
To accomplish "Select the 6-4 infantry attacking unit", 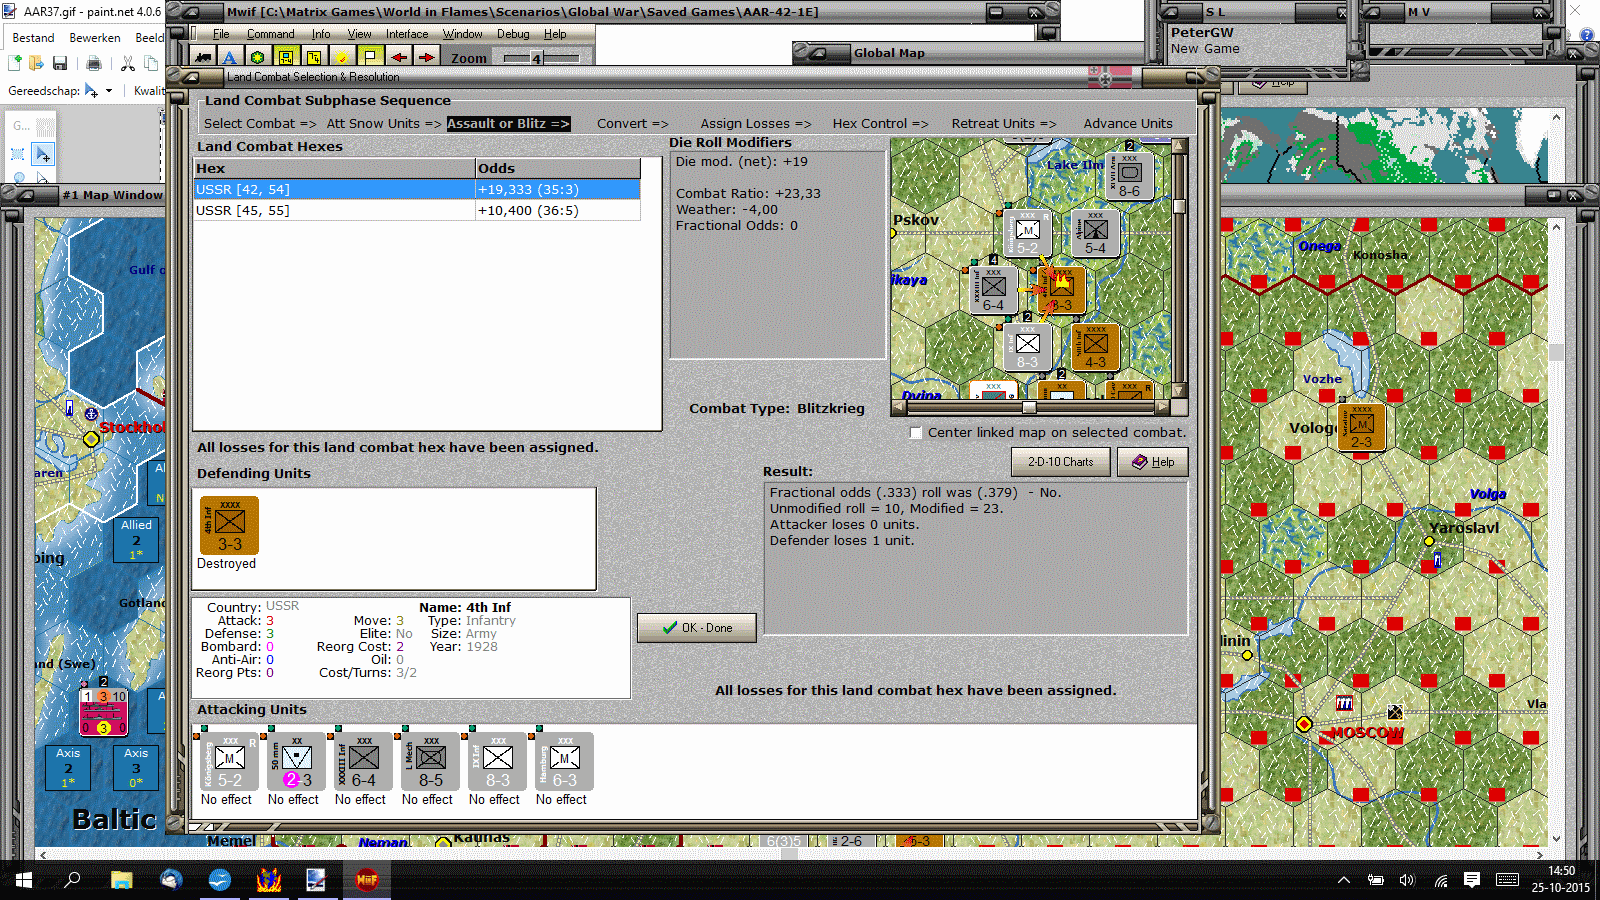I will pos(364,762).
